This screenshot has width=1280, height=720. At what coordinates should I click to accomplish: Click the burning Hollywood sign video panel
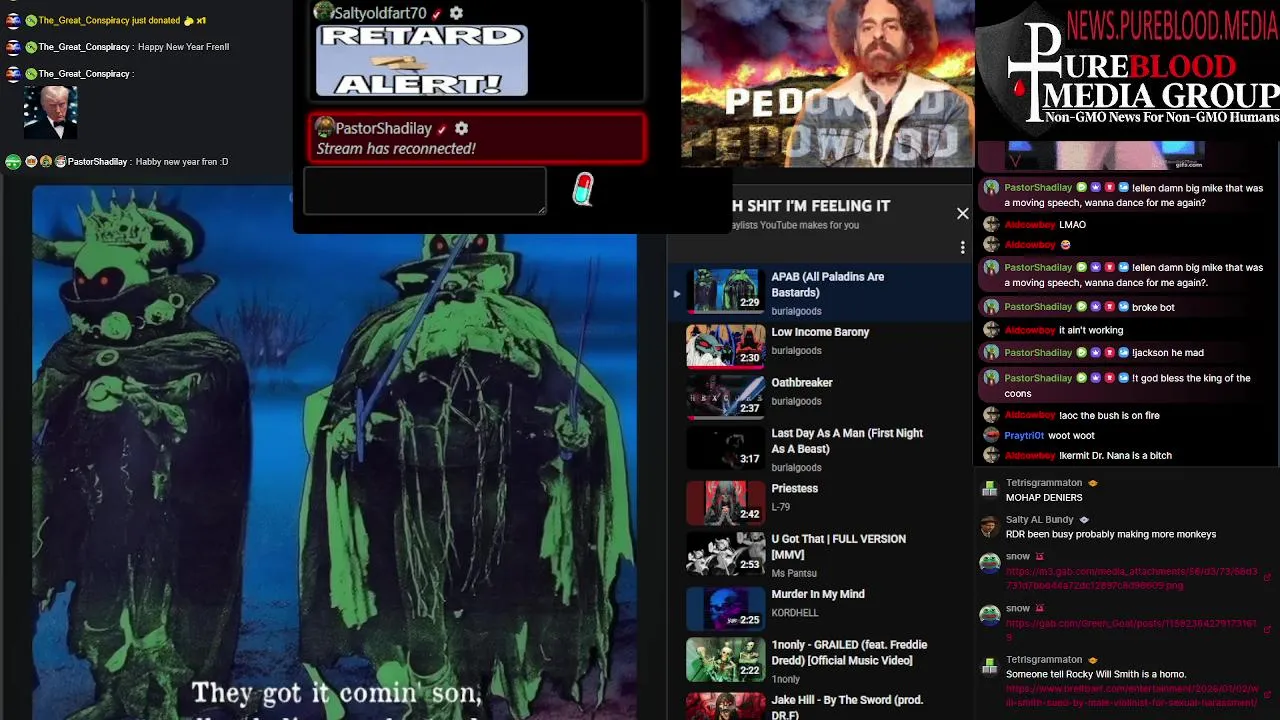tap(827, 83)
